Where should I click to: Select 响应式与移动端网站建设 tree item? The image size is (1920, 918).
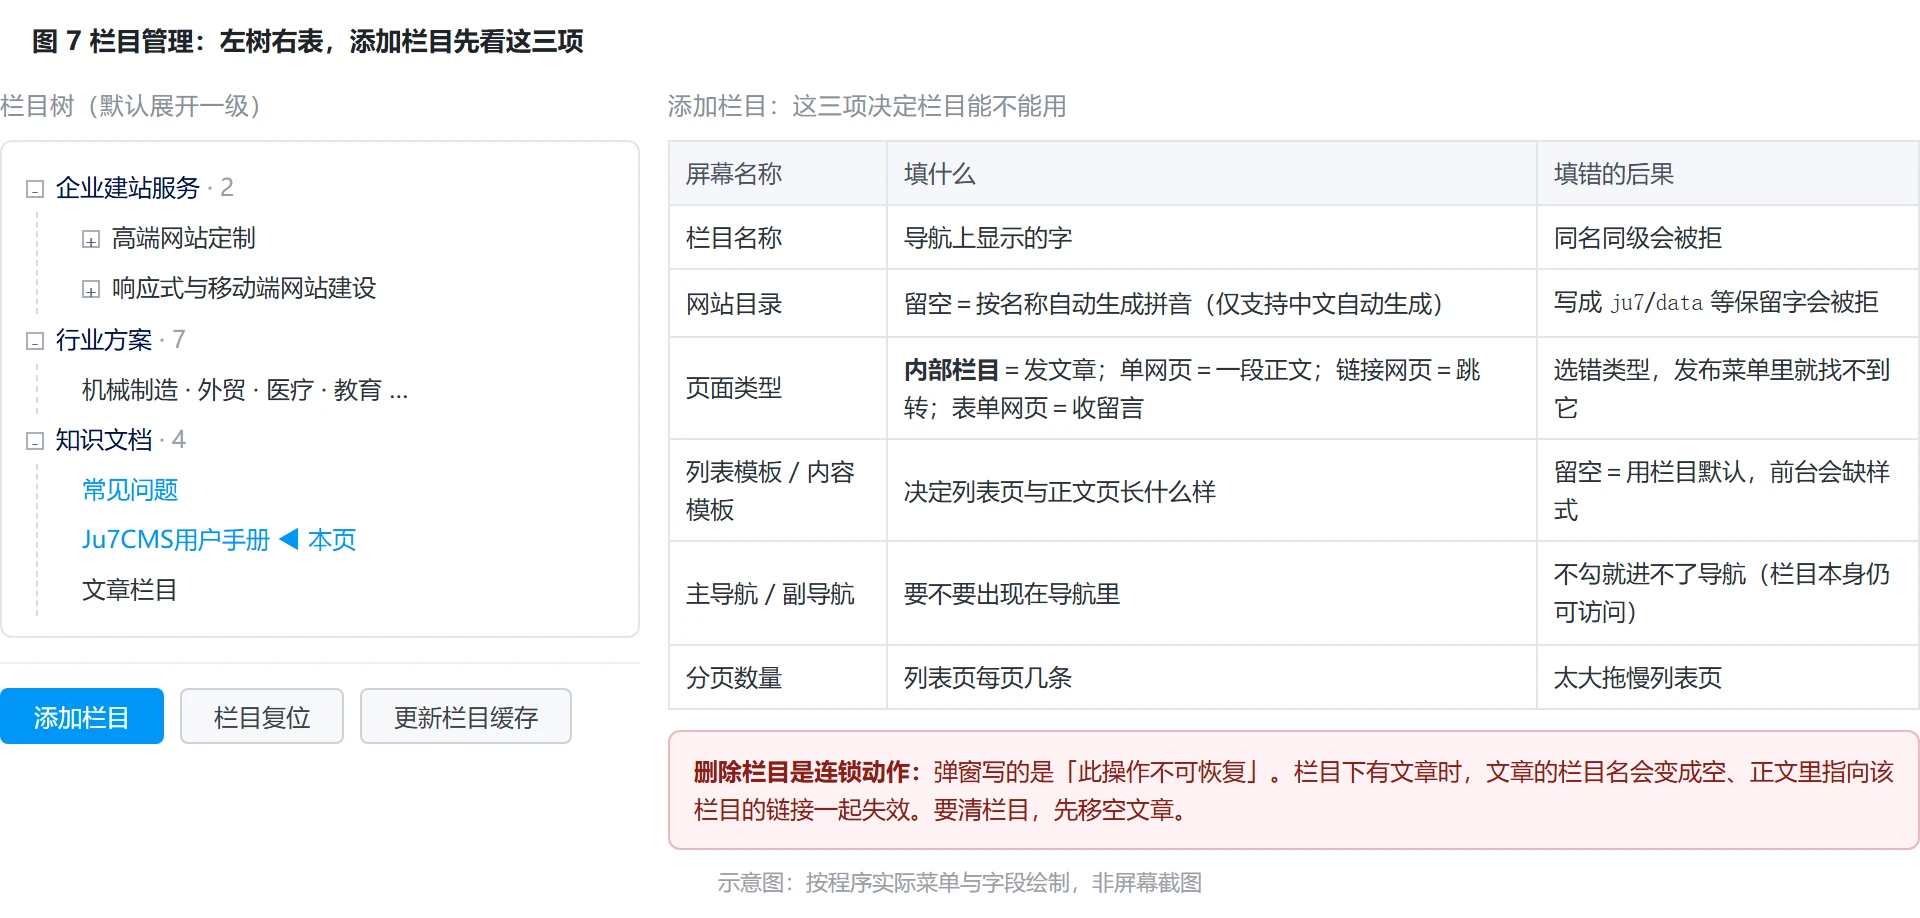pos(244,288)
